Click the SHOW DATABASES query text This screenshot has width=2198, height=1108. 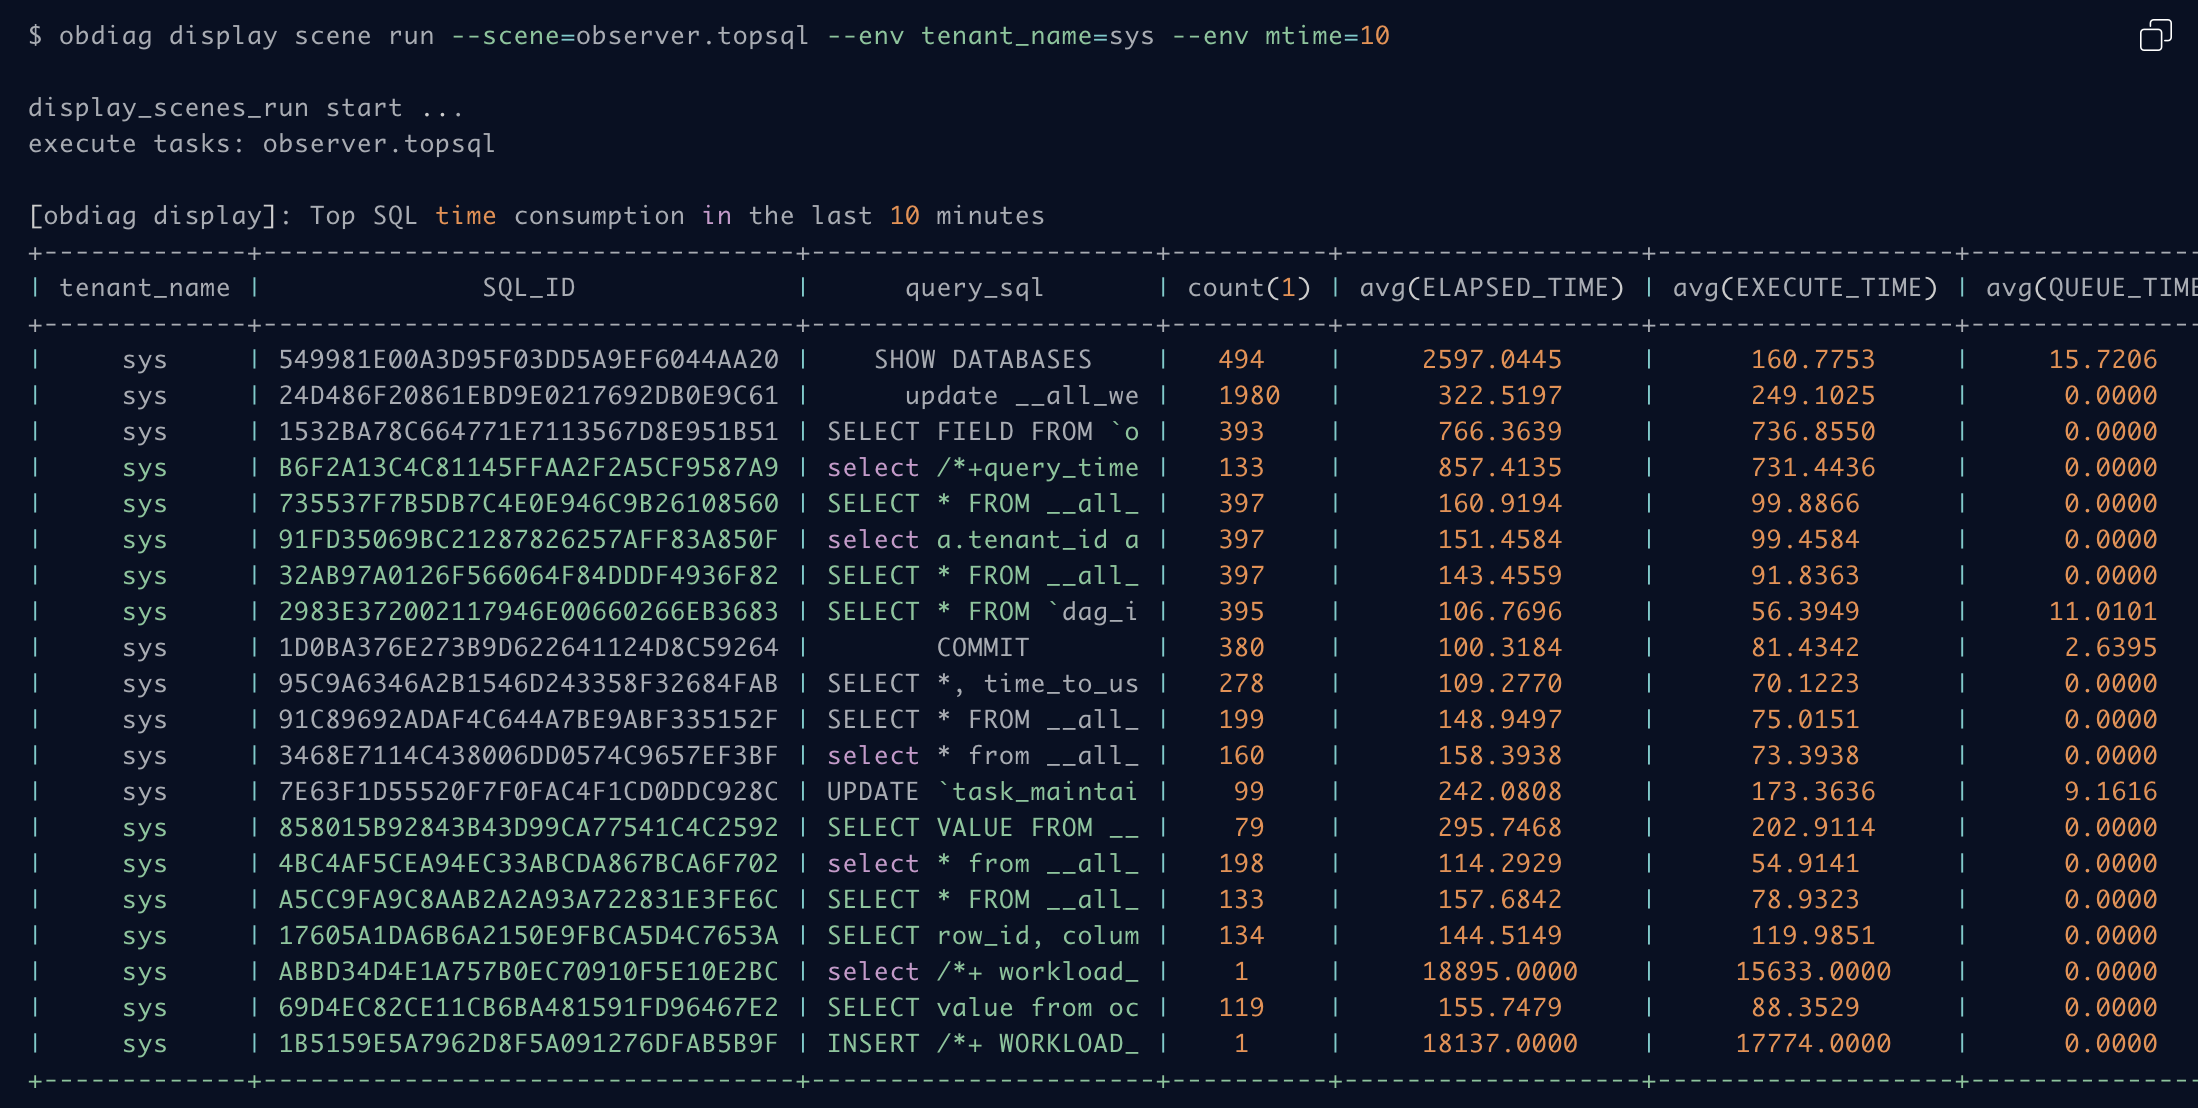982,360
